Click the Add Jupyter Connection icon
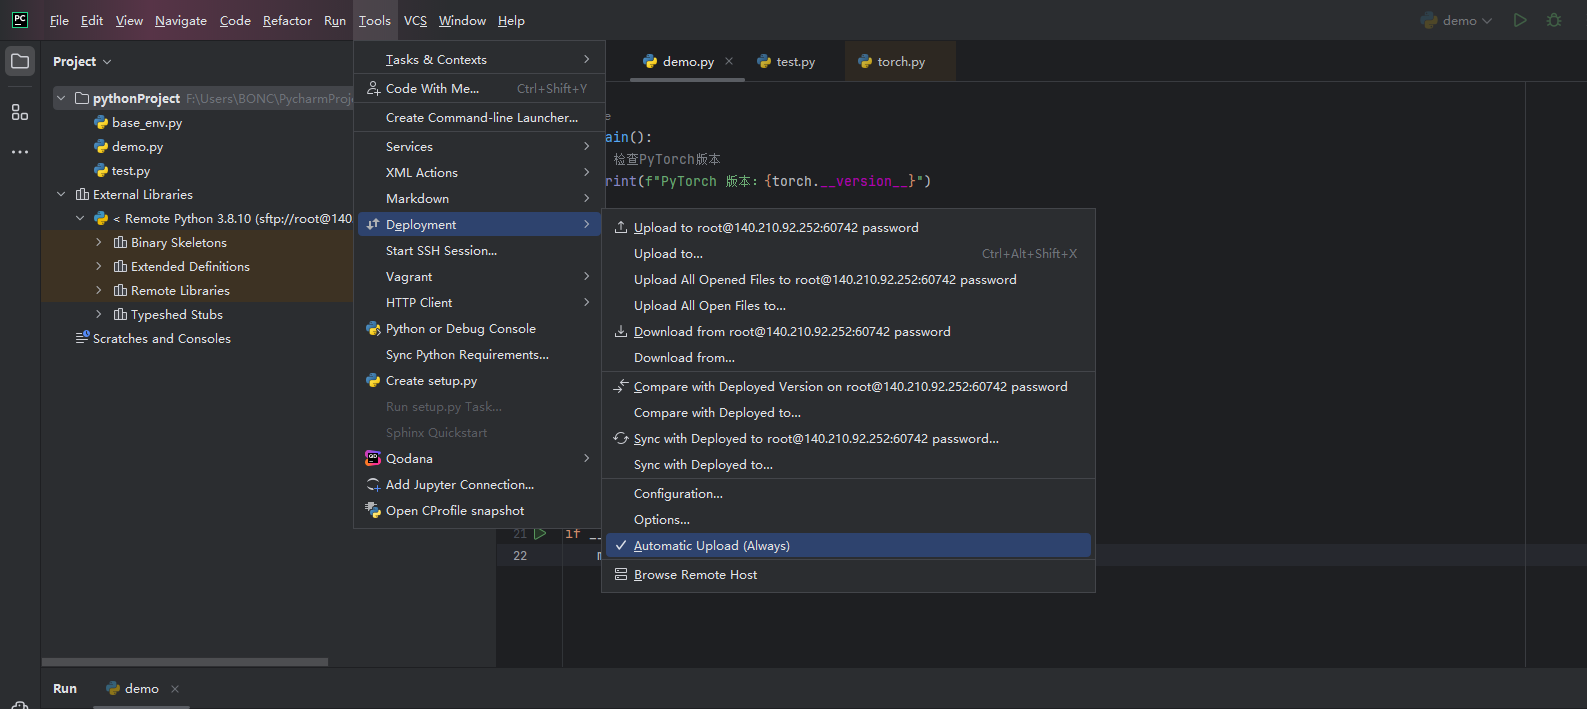 [373, 484]
